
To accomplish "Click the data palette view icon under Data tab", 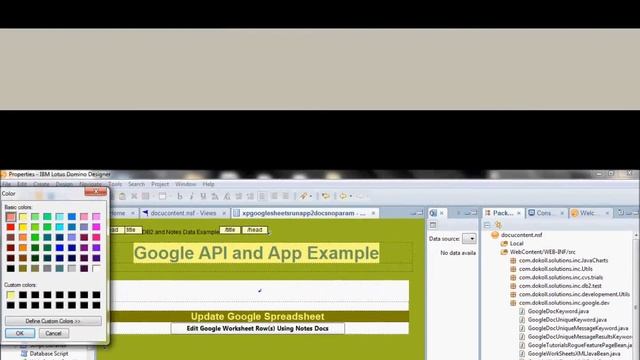I will click(x=433, y=225).
